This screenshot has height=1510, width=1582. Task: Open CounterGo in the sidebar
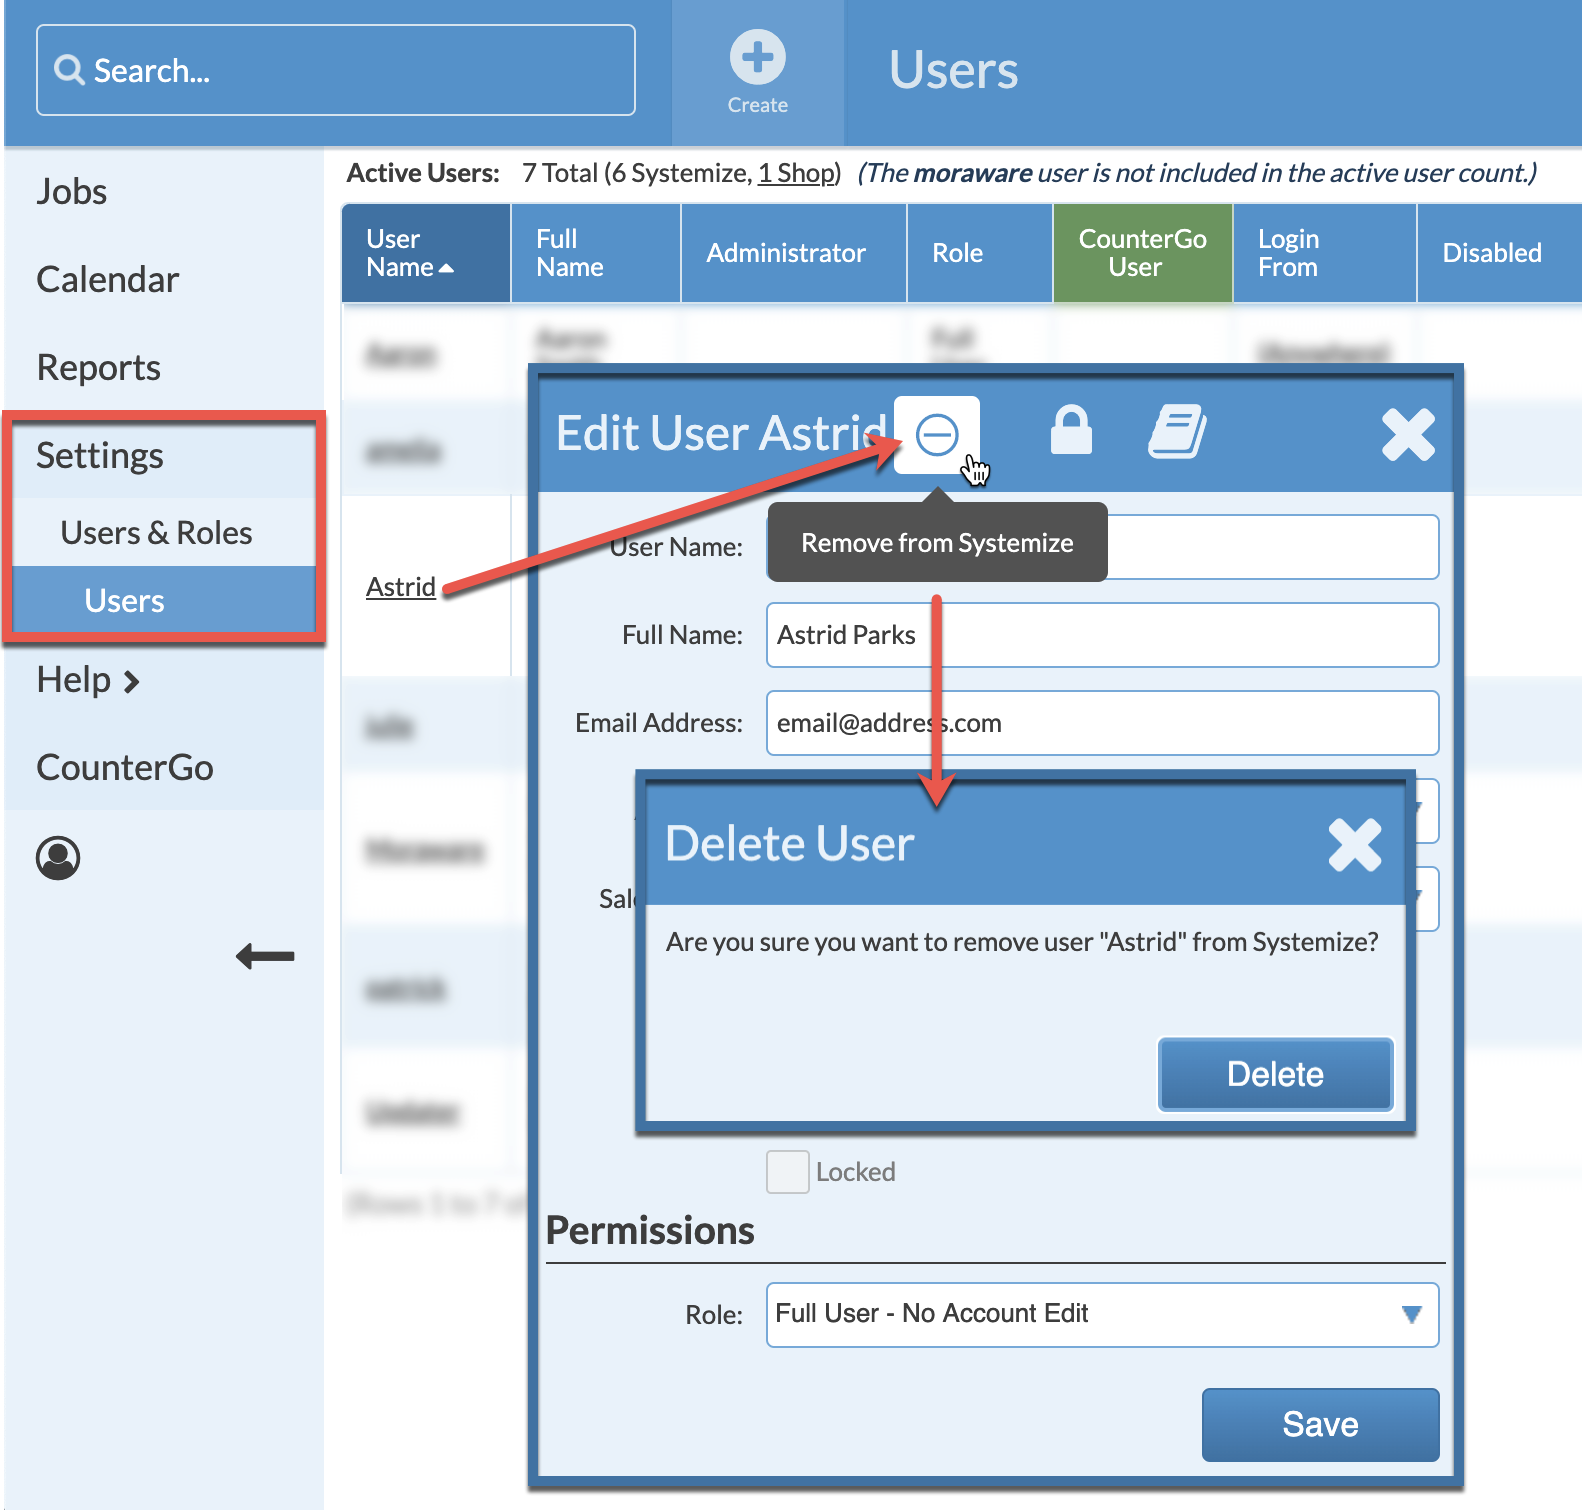(125, 767)
